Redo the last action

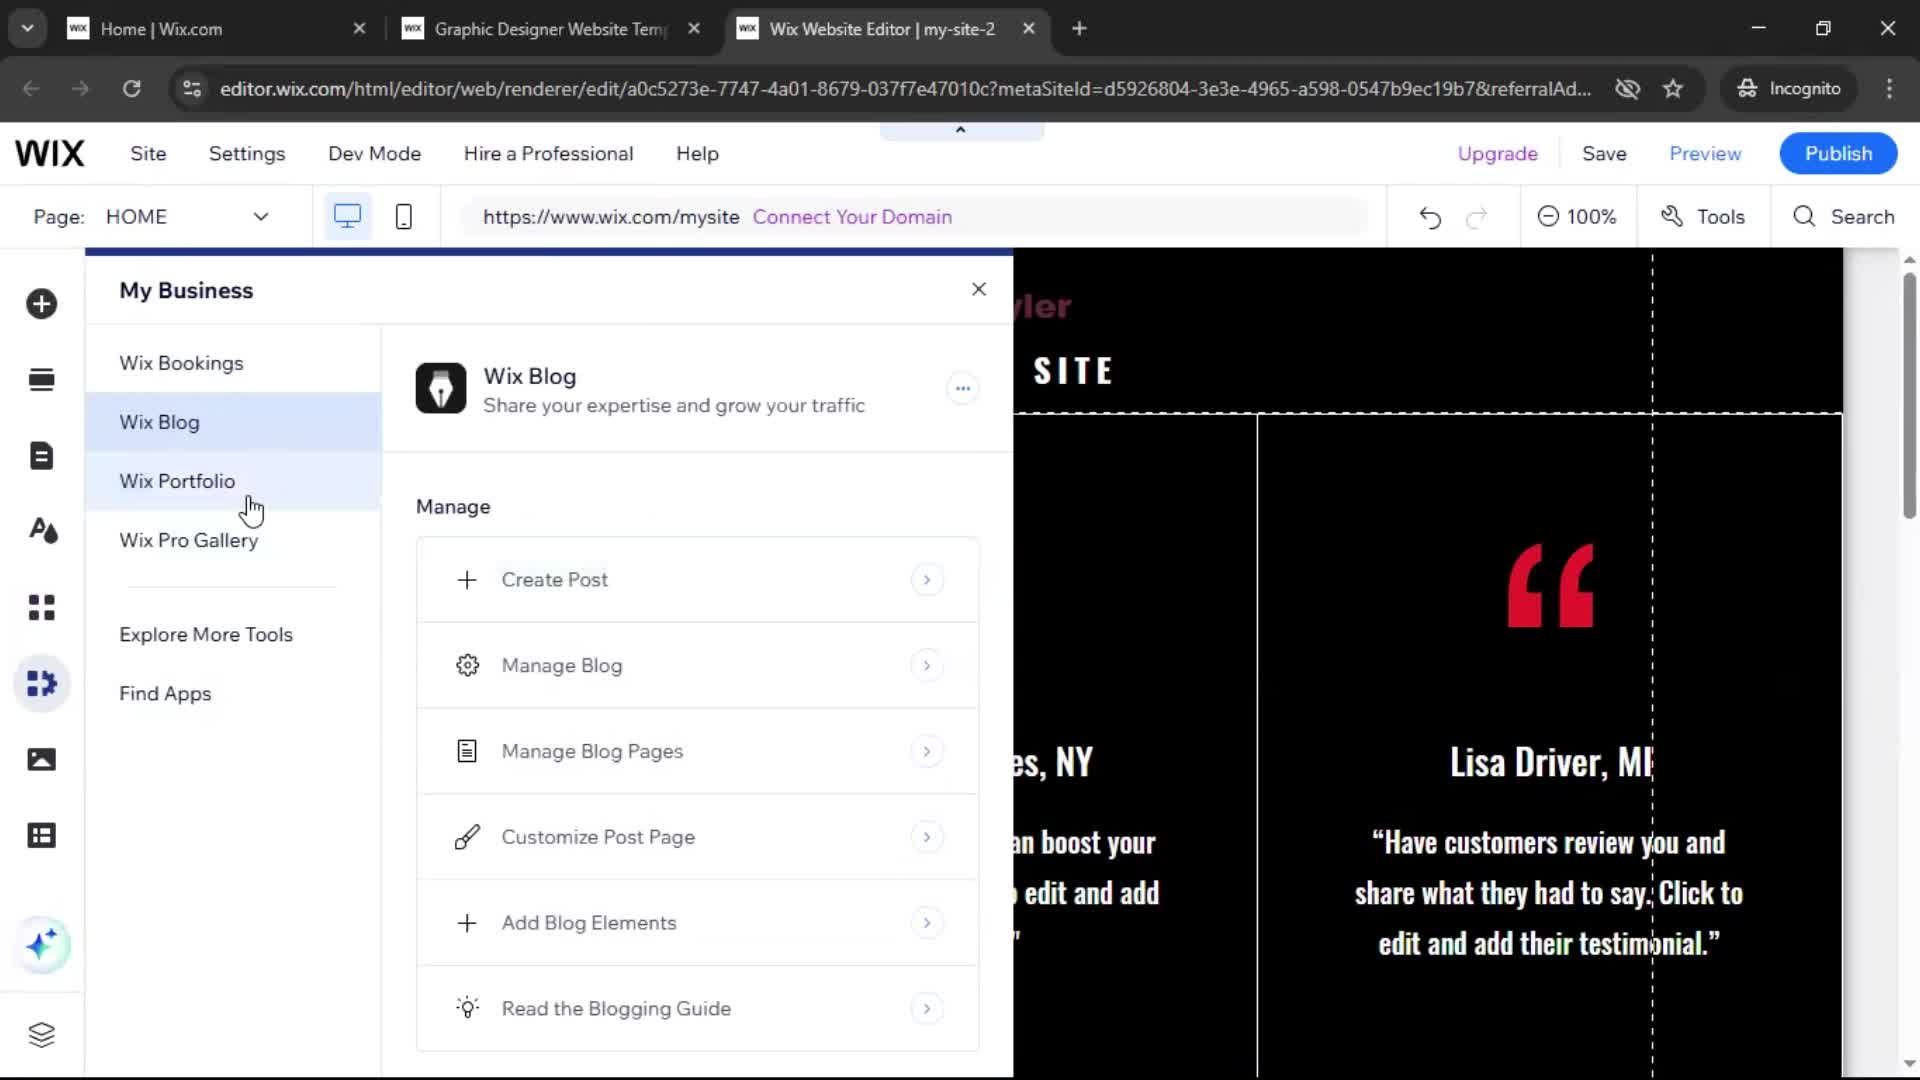point(1477,217)
